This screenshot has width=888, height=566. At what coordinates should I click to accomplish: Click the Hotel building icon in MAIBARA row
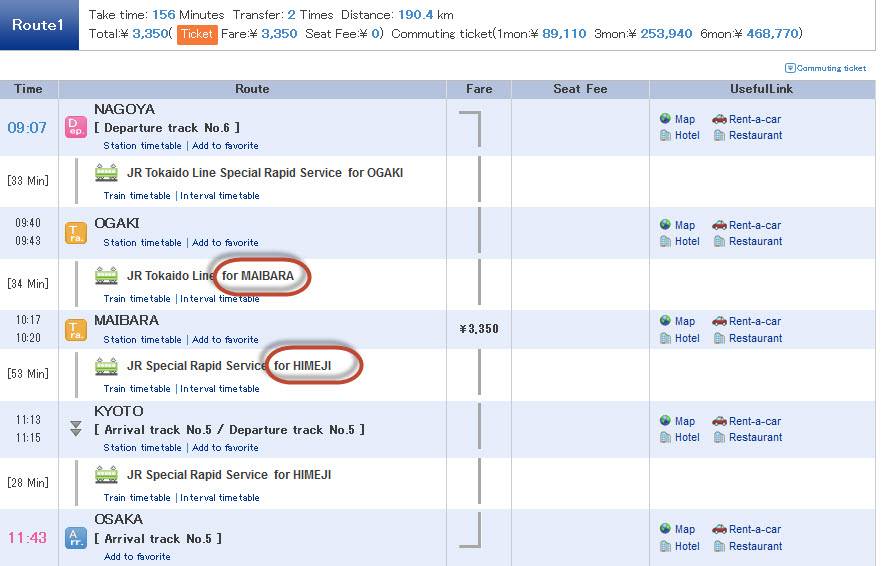click(x=665, y=338)
